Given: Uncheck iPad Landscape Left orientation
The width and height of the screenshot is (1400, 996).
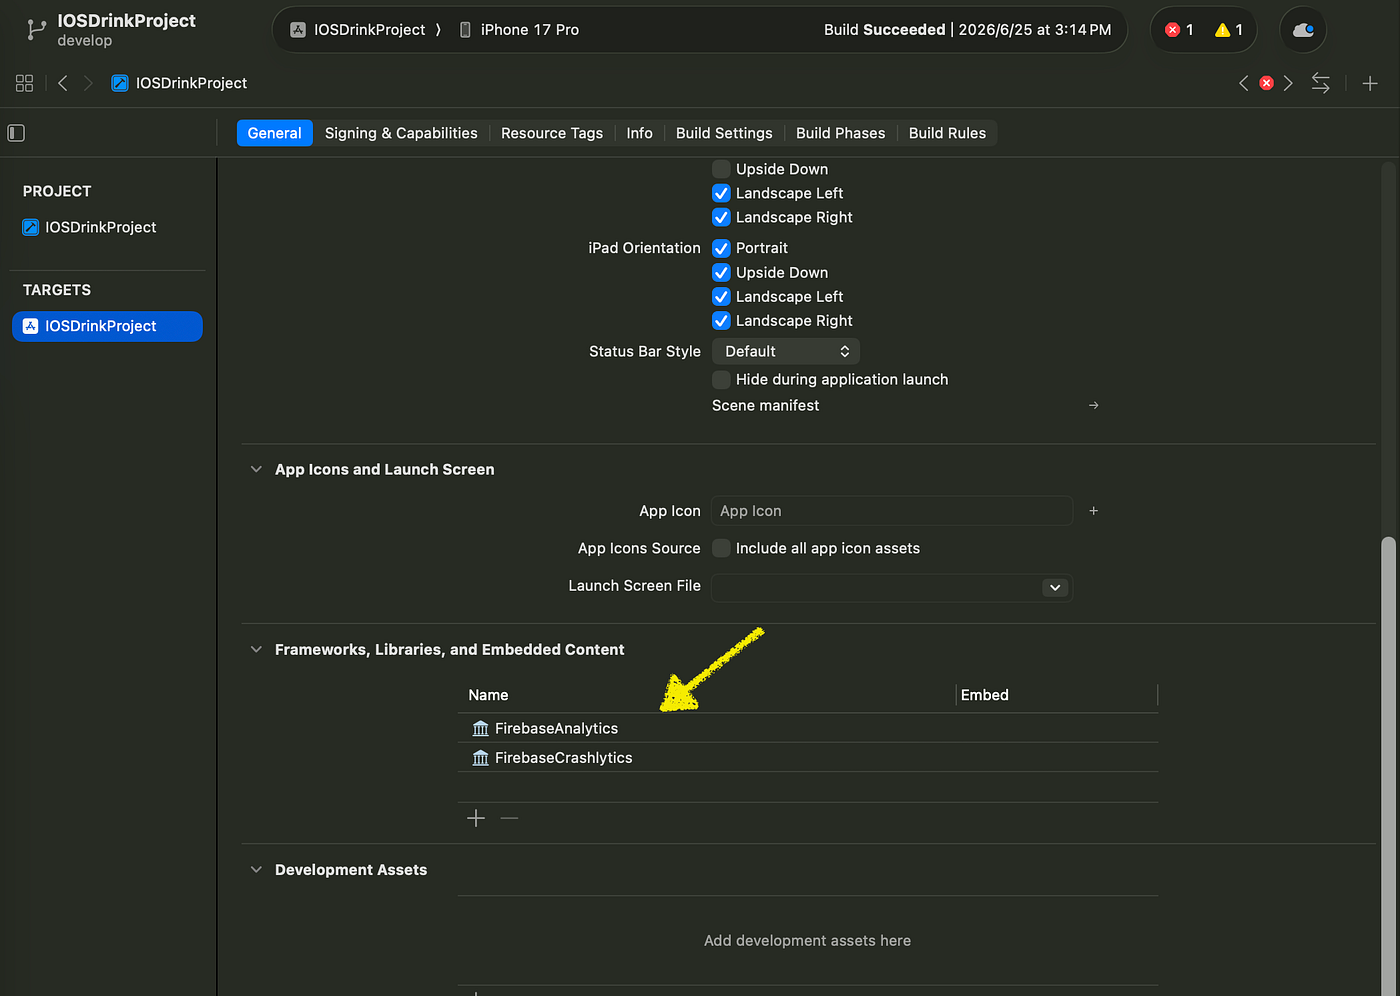Looking at the screenshot, I should (x=721, y=296).
